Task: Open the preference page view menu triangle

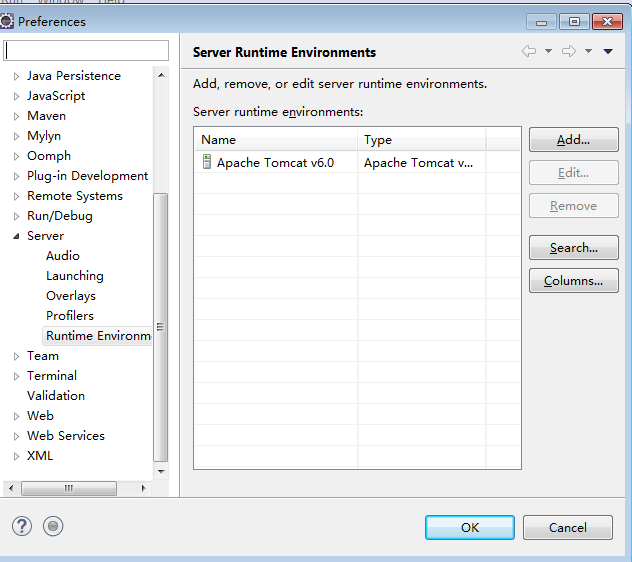Action: pos(608,51)
